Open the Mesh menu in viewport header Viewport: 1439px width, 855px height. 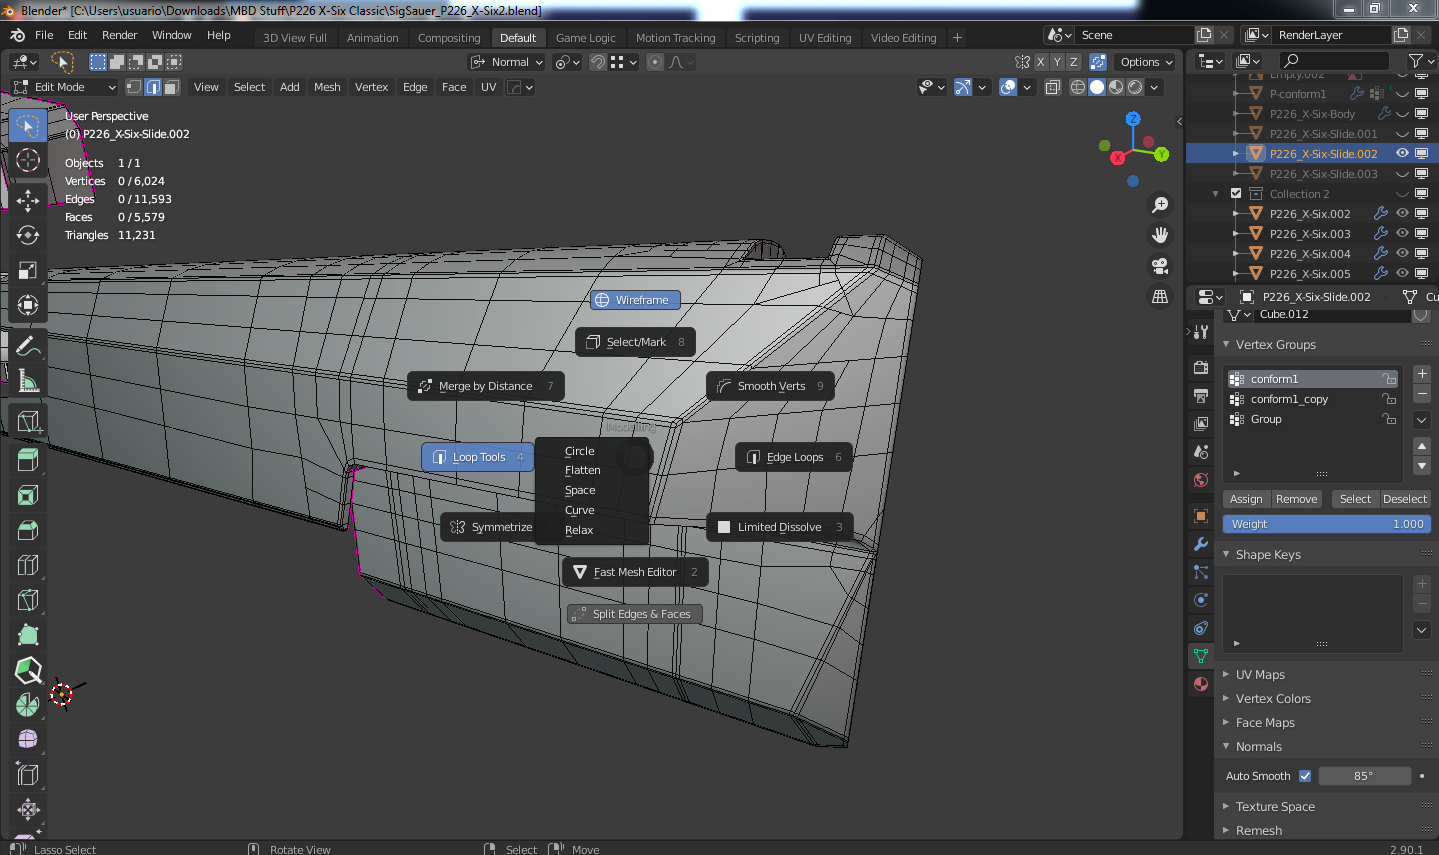[x=327, y=87]
